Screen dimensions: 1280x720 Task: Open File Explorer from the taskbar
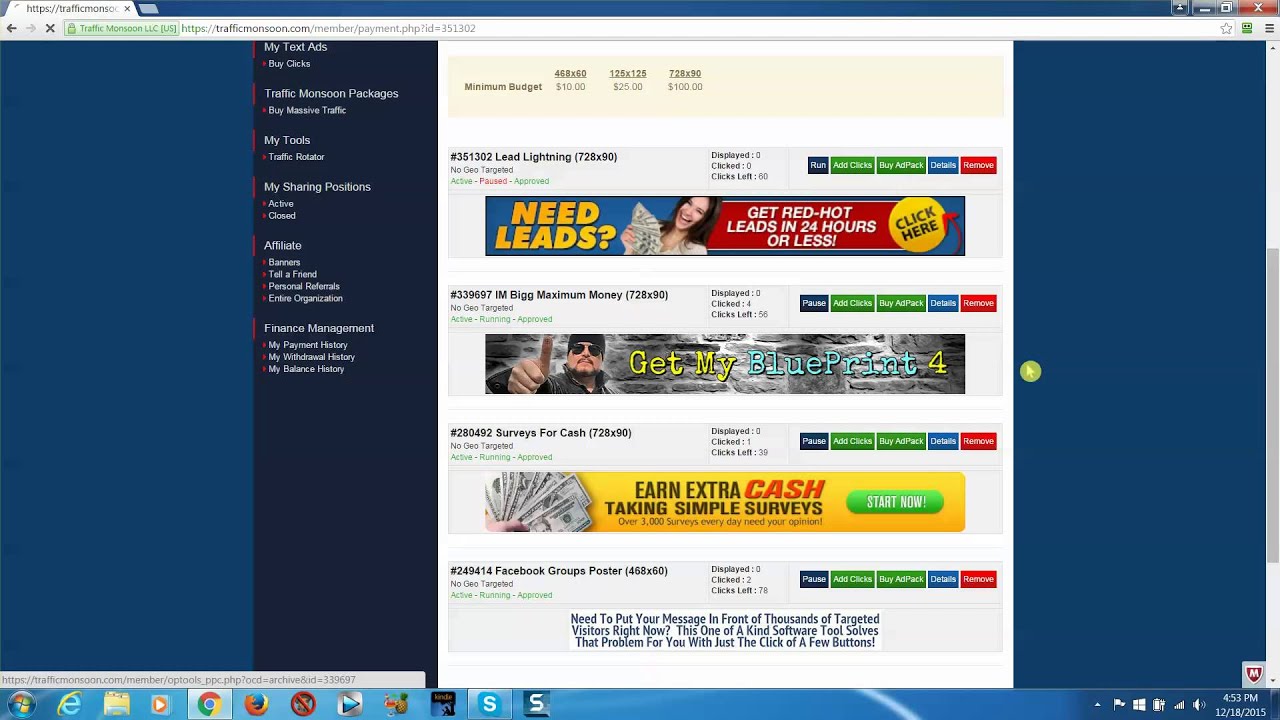pos(117,705)
